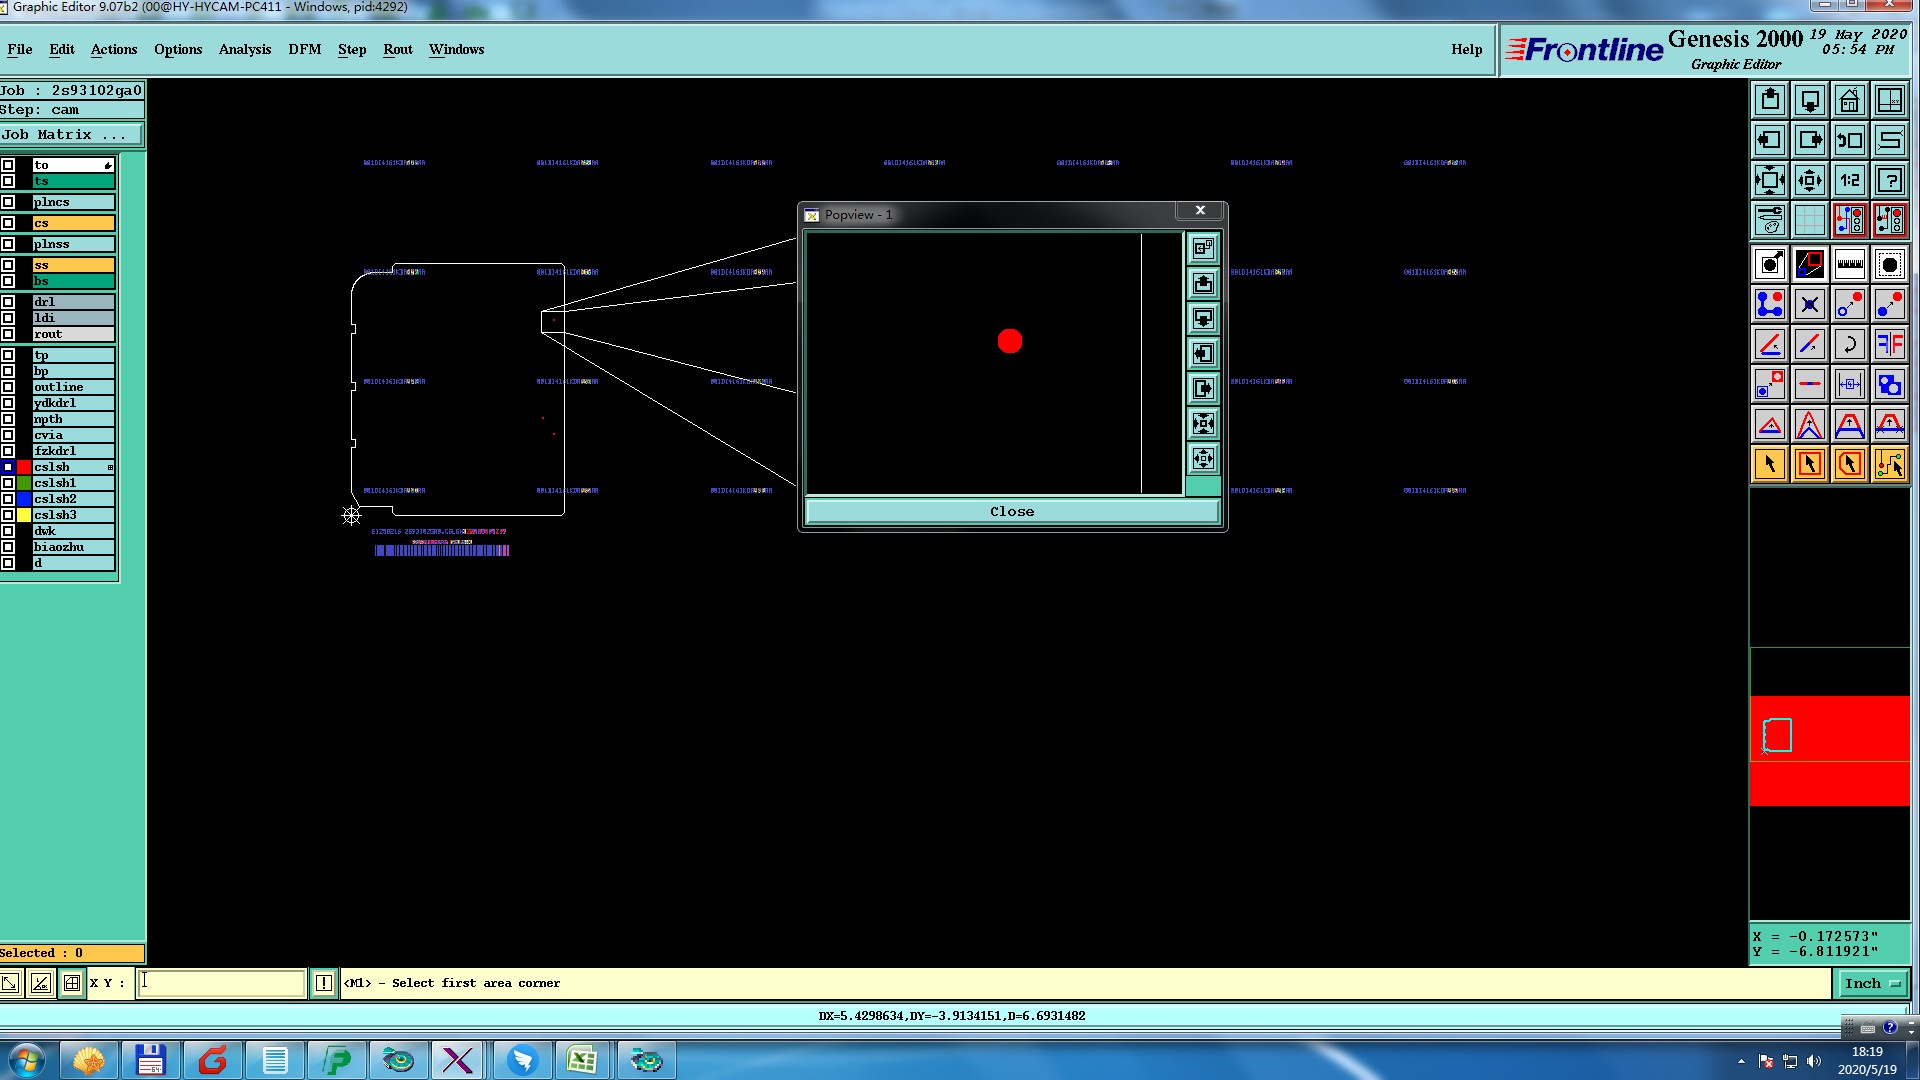Select the polygon select arrow tool
This screenshot has height=1080, width=1920.
1849,464
